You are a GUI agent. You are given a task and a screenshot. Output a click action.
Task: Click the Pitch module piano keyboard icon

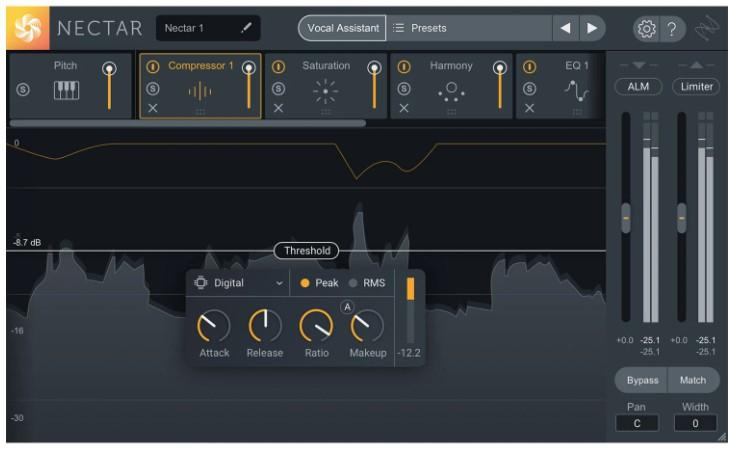pyautogui.click(x=66, y=90)
